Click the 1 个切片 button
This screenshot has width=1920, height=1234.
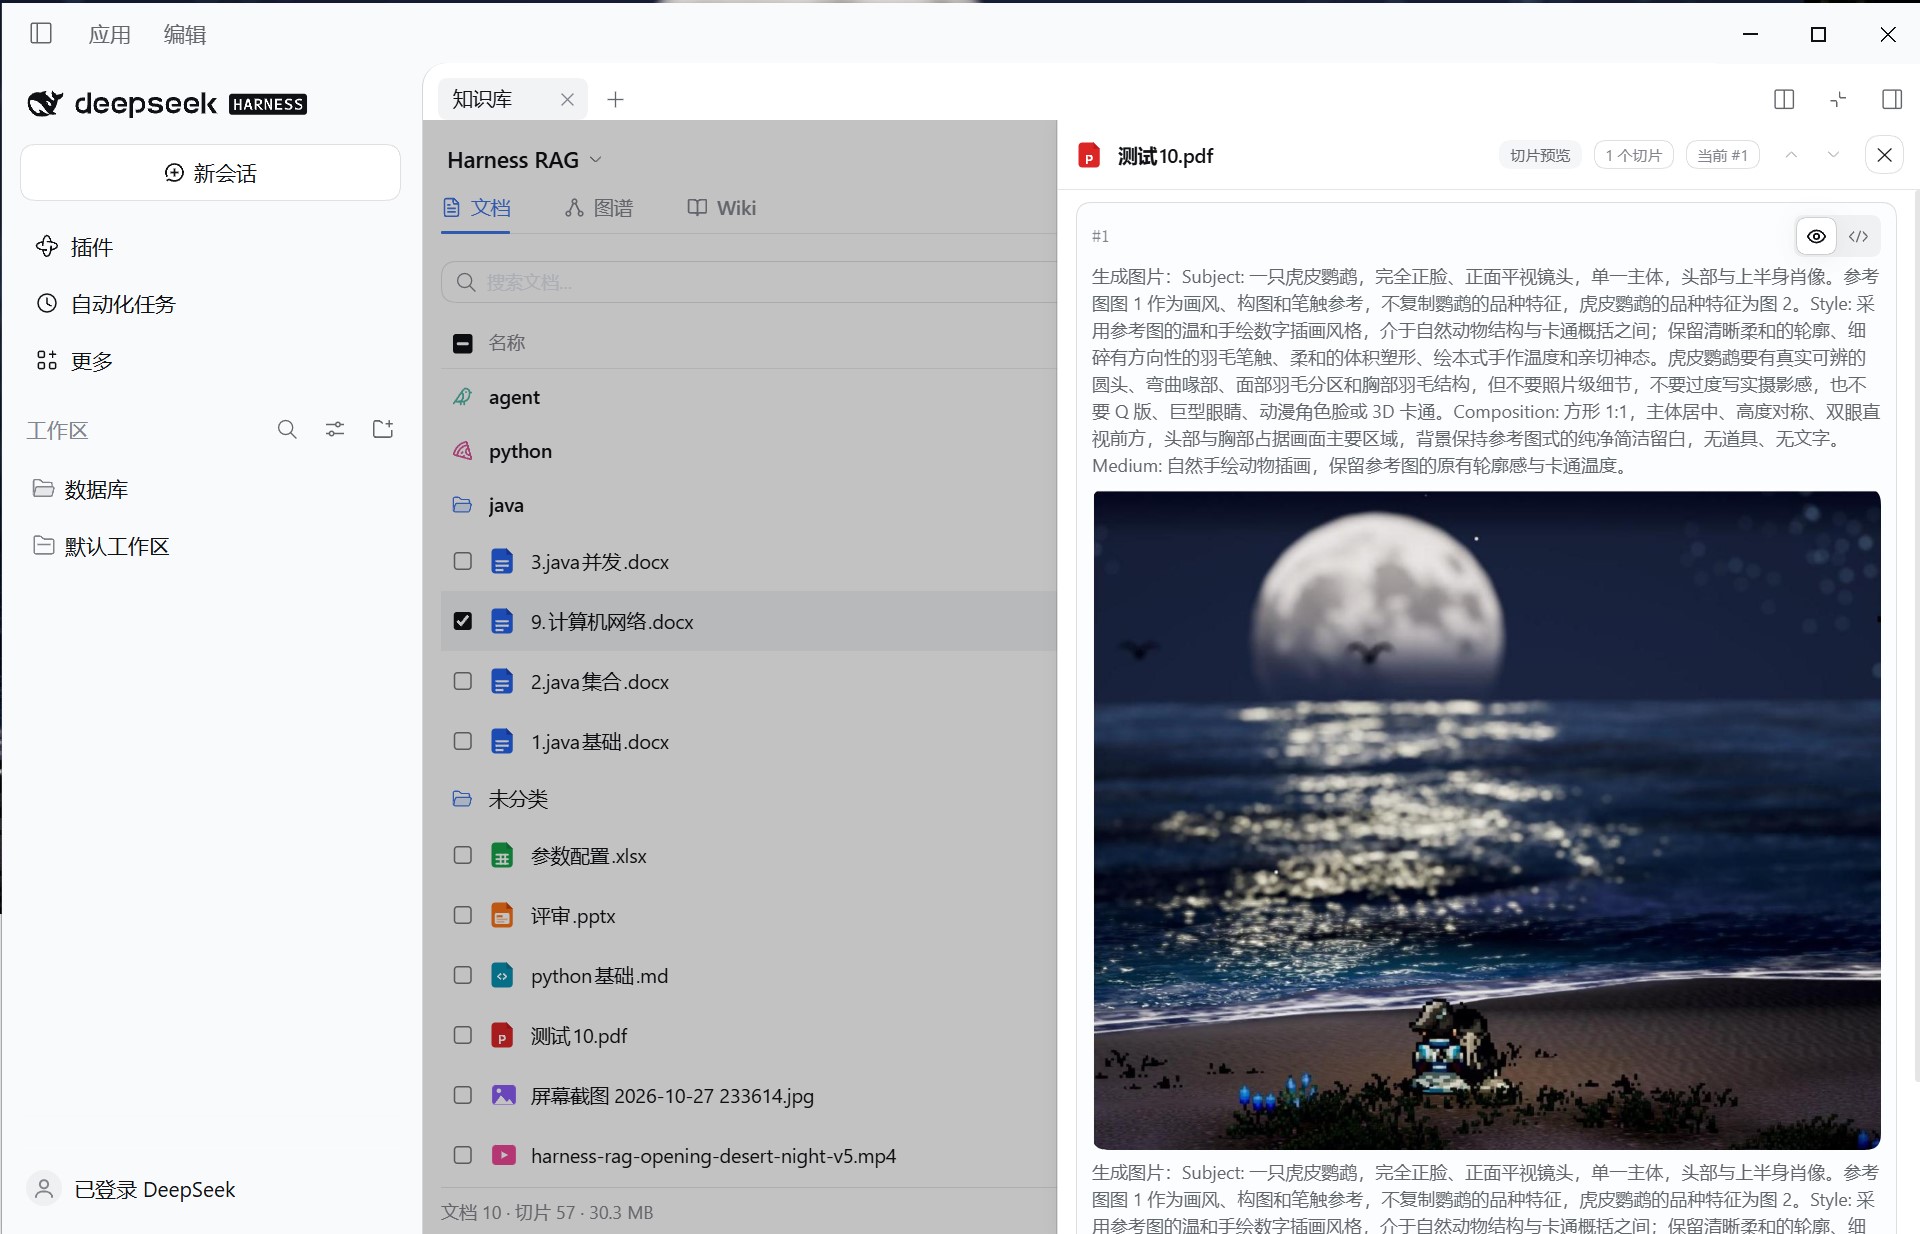[x=1633, y=155]
